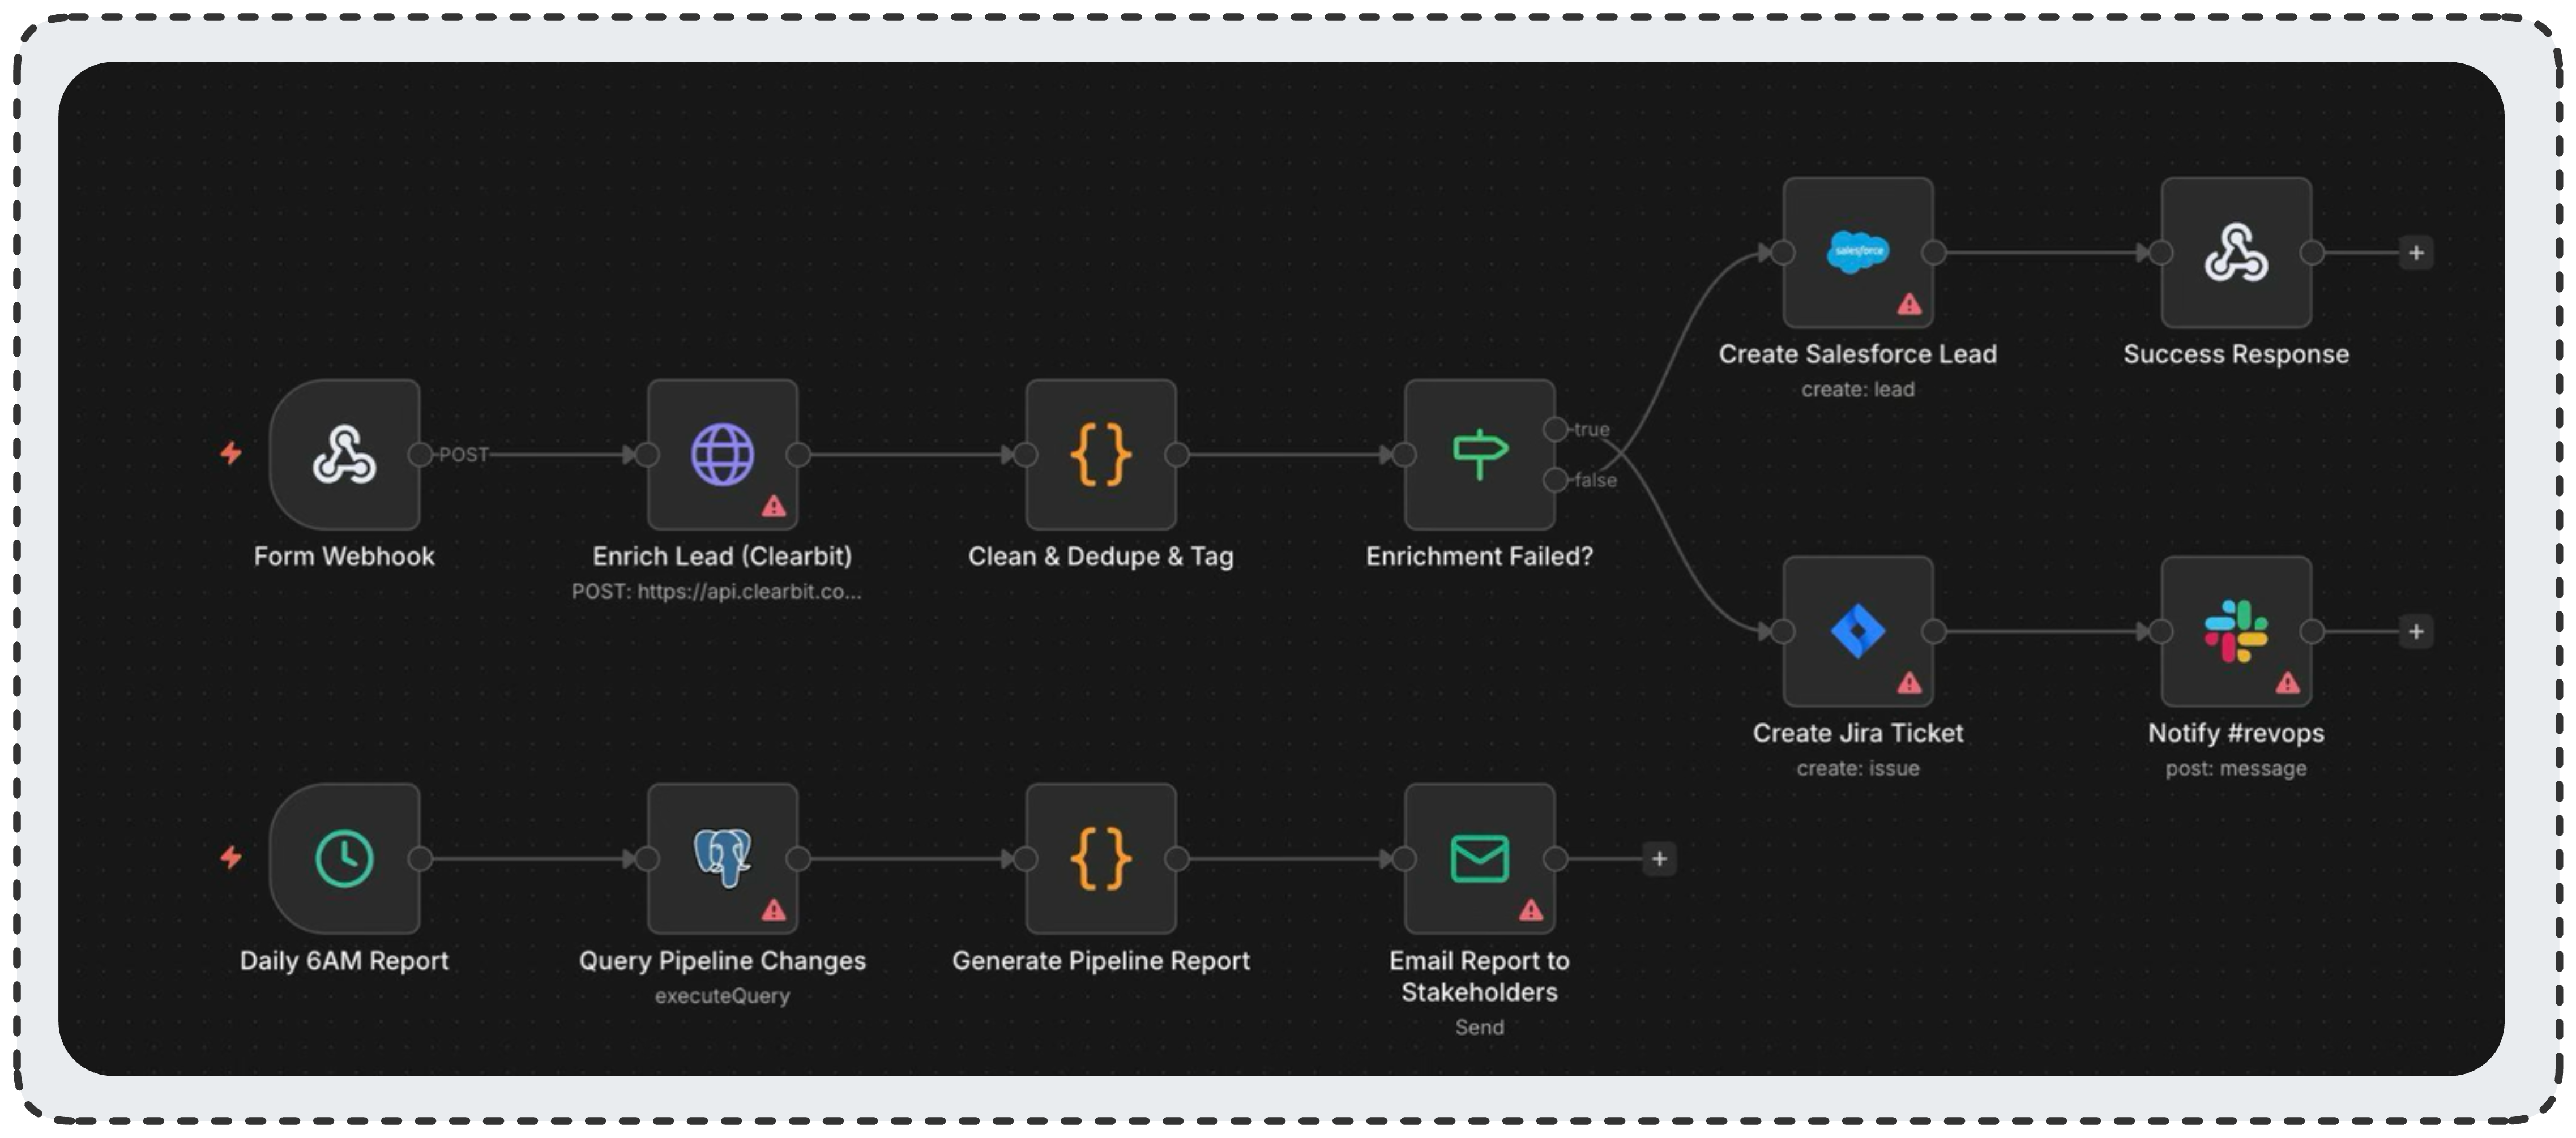This screenshot has height=1138, width=2576.
Task: Open the Create Salesforce Lead node
Action: [x=1857, y=252]
